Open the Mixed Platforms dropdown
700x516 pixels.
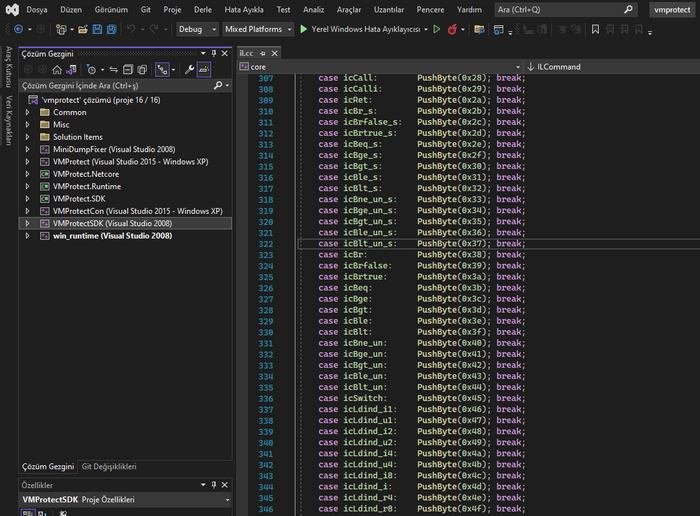[x=258, y=29]
